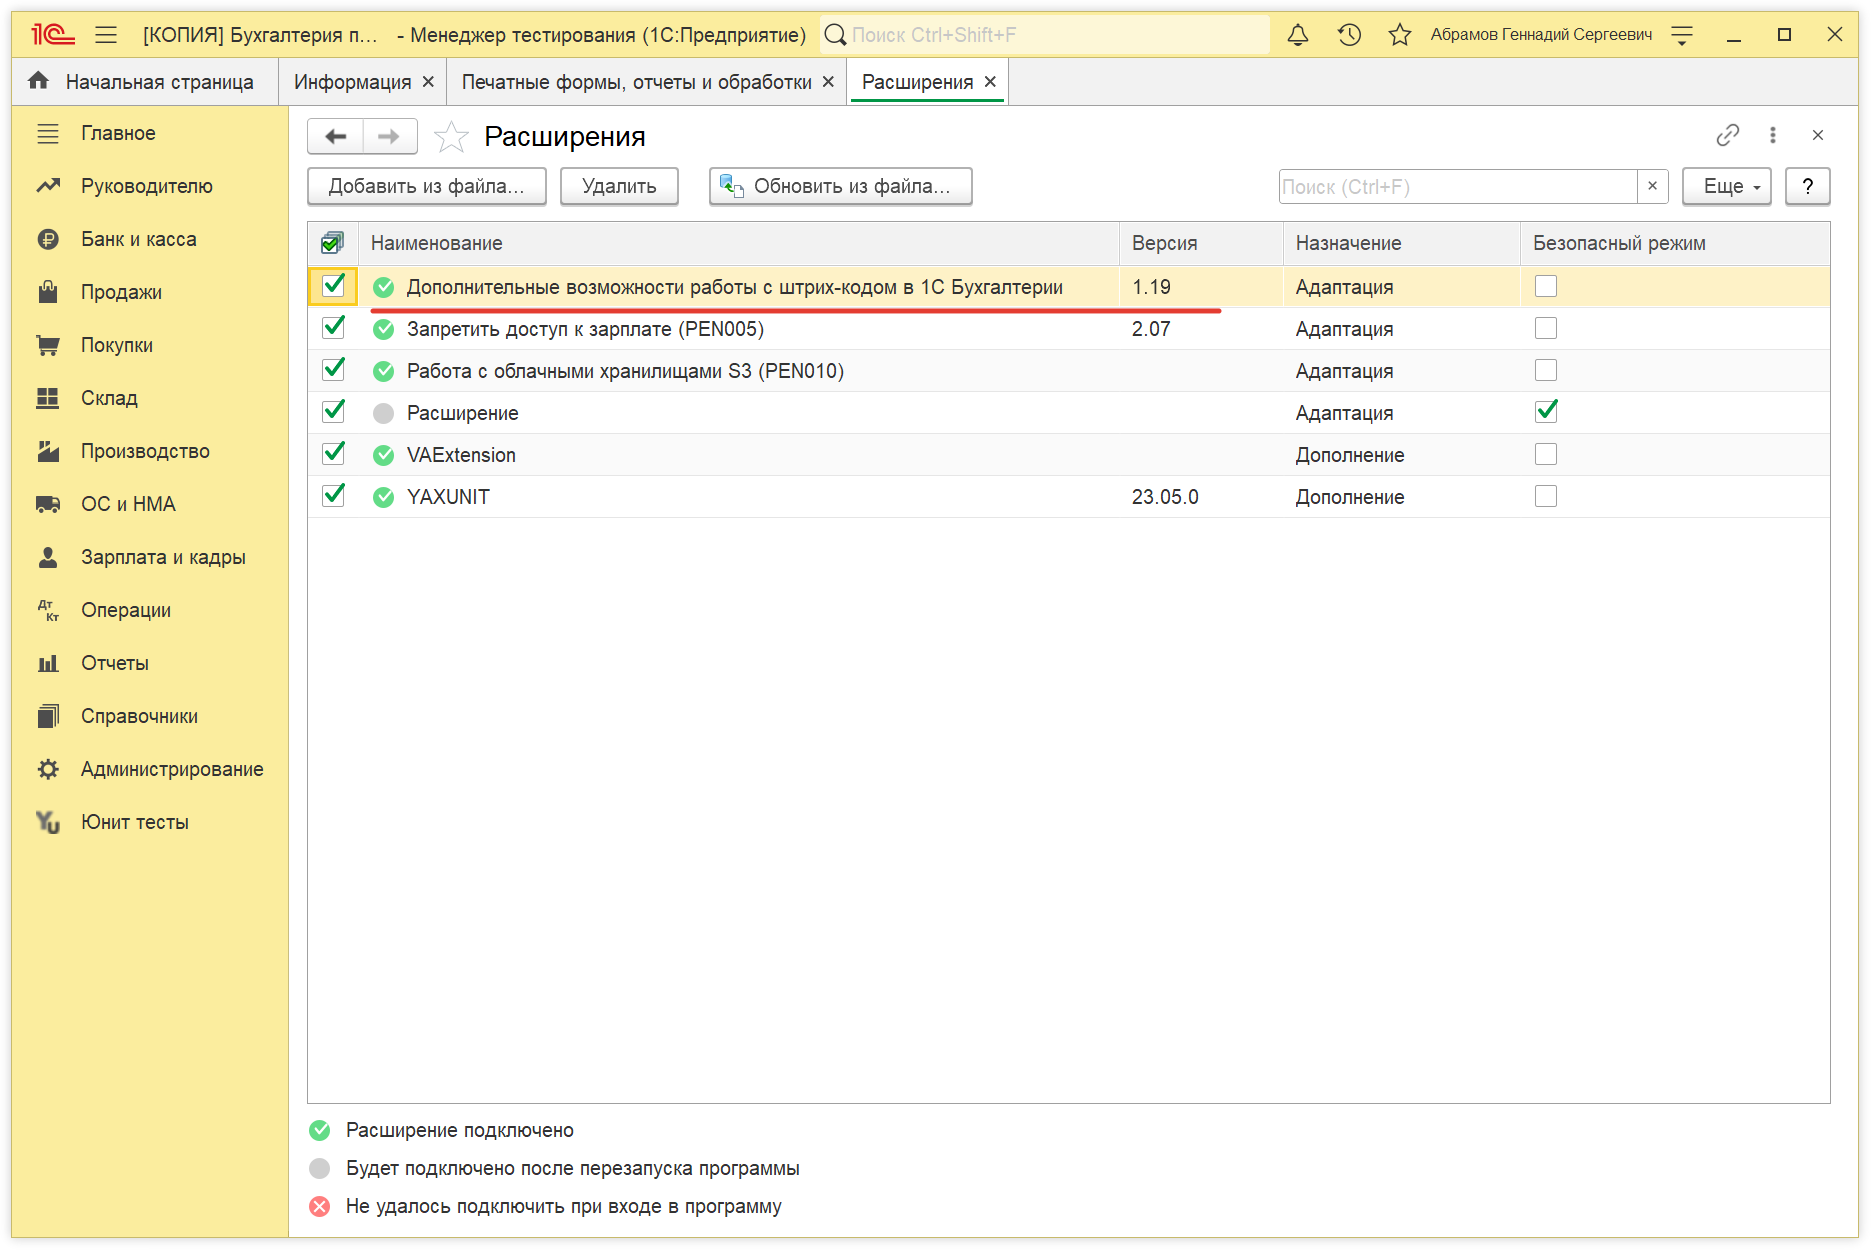Close the Информация tab

[428, 82]
